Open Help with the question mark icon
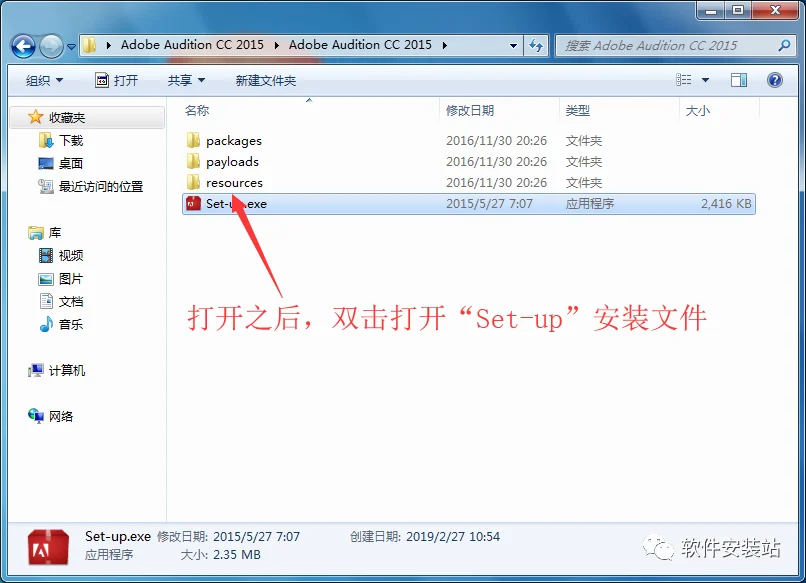The height and width of the screenshot is (583, 806). [x=775, y=80]
